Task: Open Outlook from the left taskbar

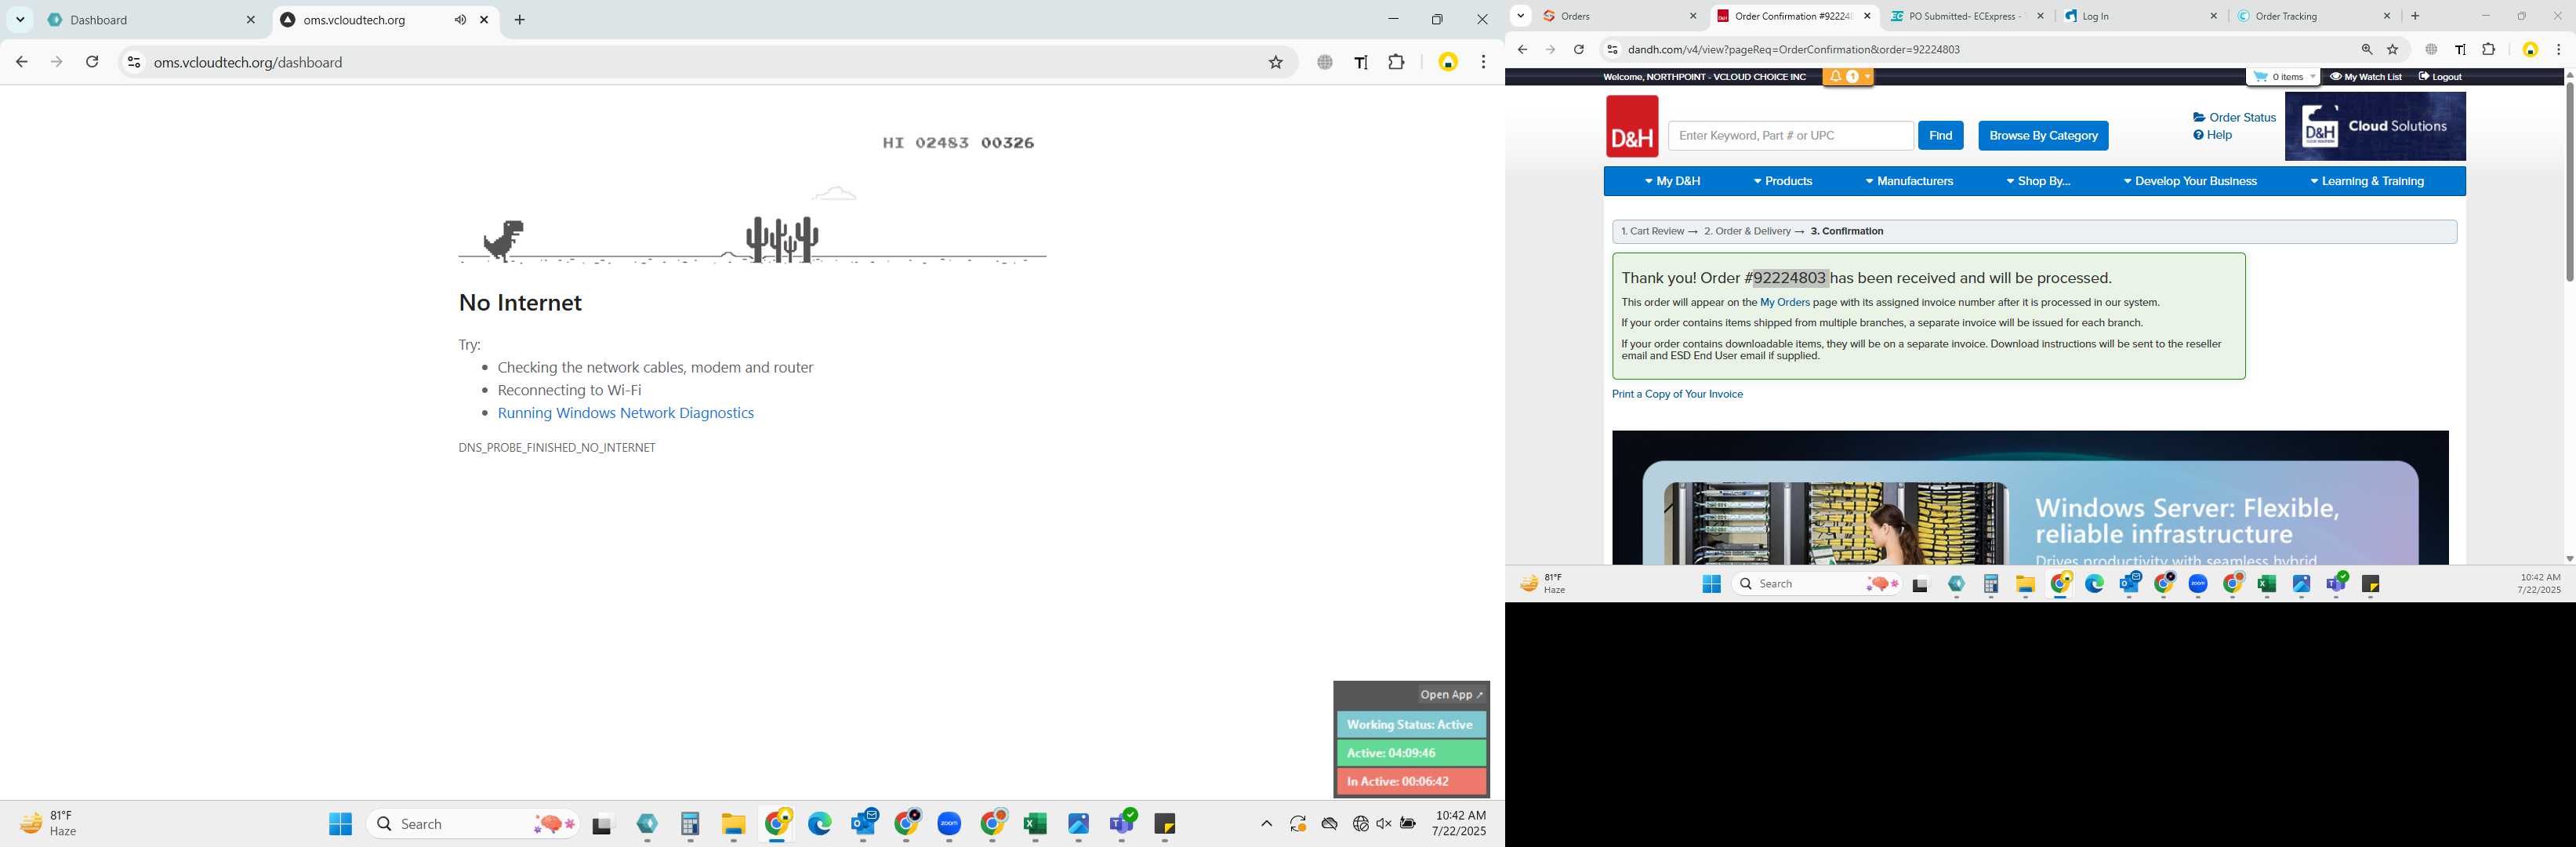Action: [x=864, y=824]
